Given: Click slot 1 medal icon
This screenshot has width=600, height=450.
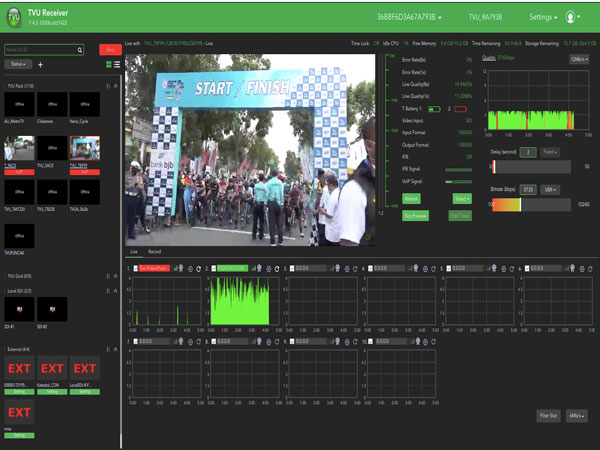Looking at the screenshot, I should pyautogui.click(x=181, y=268).
